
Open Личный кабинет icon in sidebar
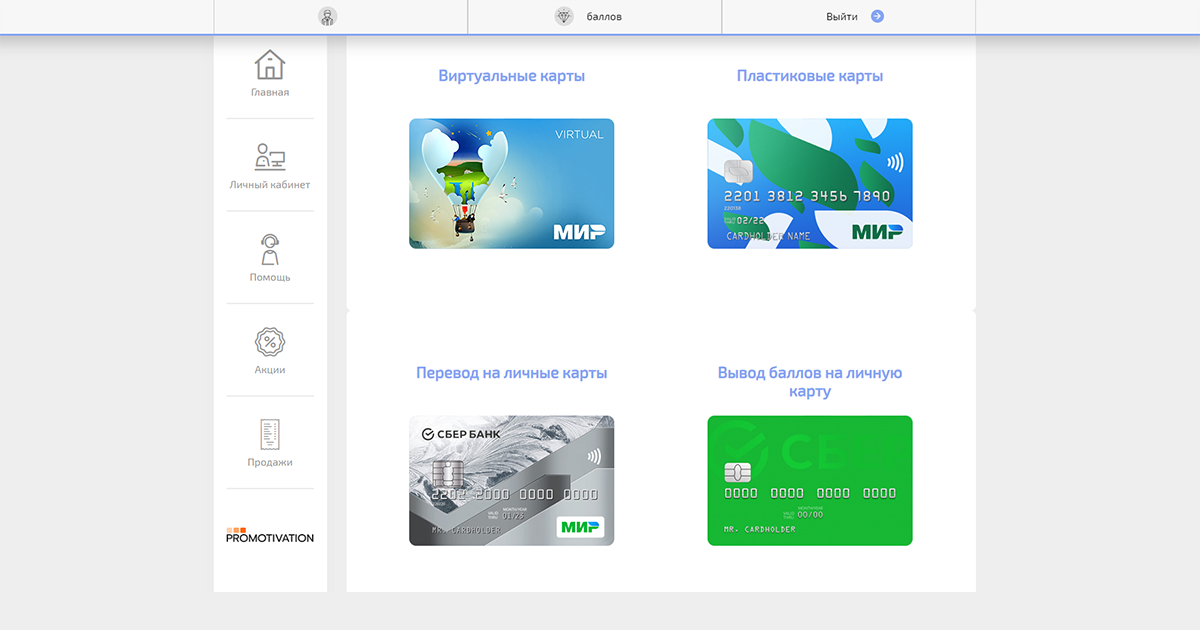(x=270, y=157)
